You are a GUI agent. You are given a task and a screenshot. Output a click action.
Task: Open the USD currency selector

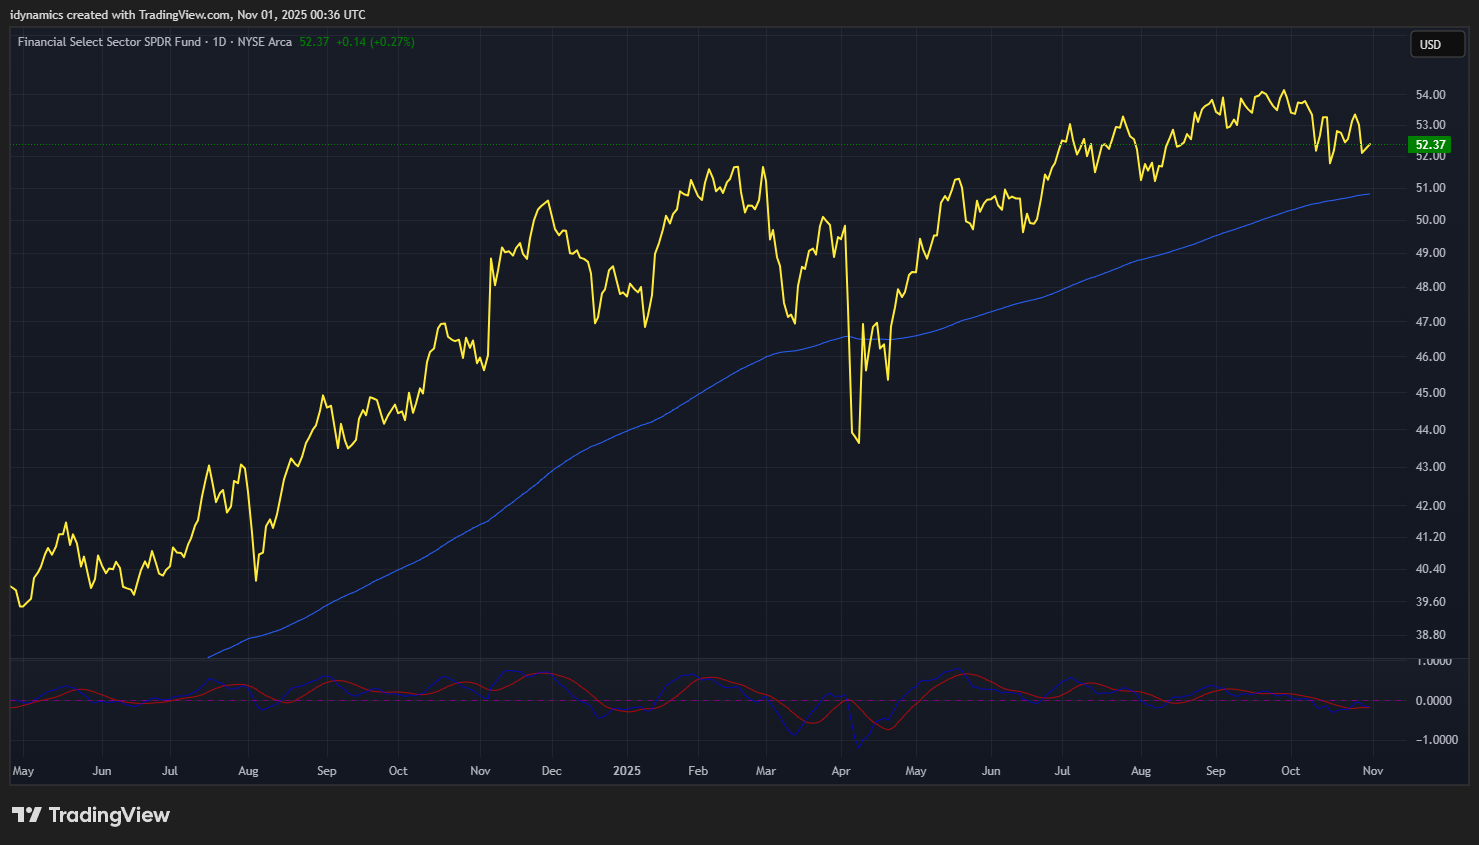tap(1436, 44)
